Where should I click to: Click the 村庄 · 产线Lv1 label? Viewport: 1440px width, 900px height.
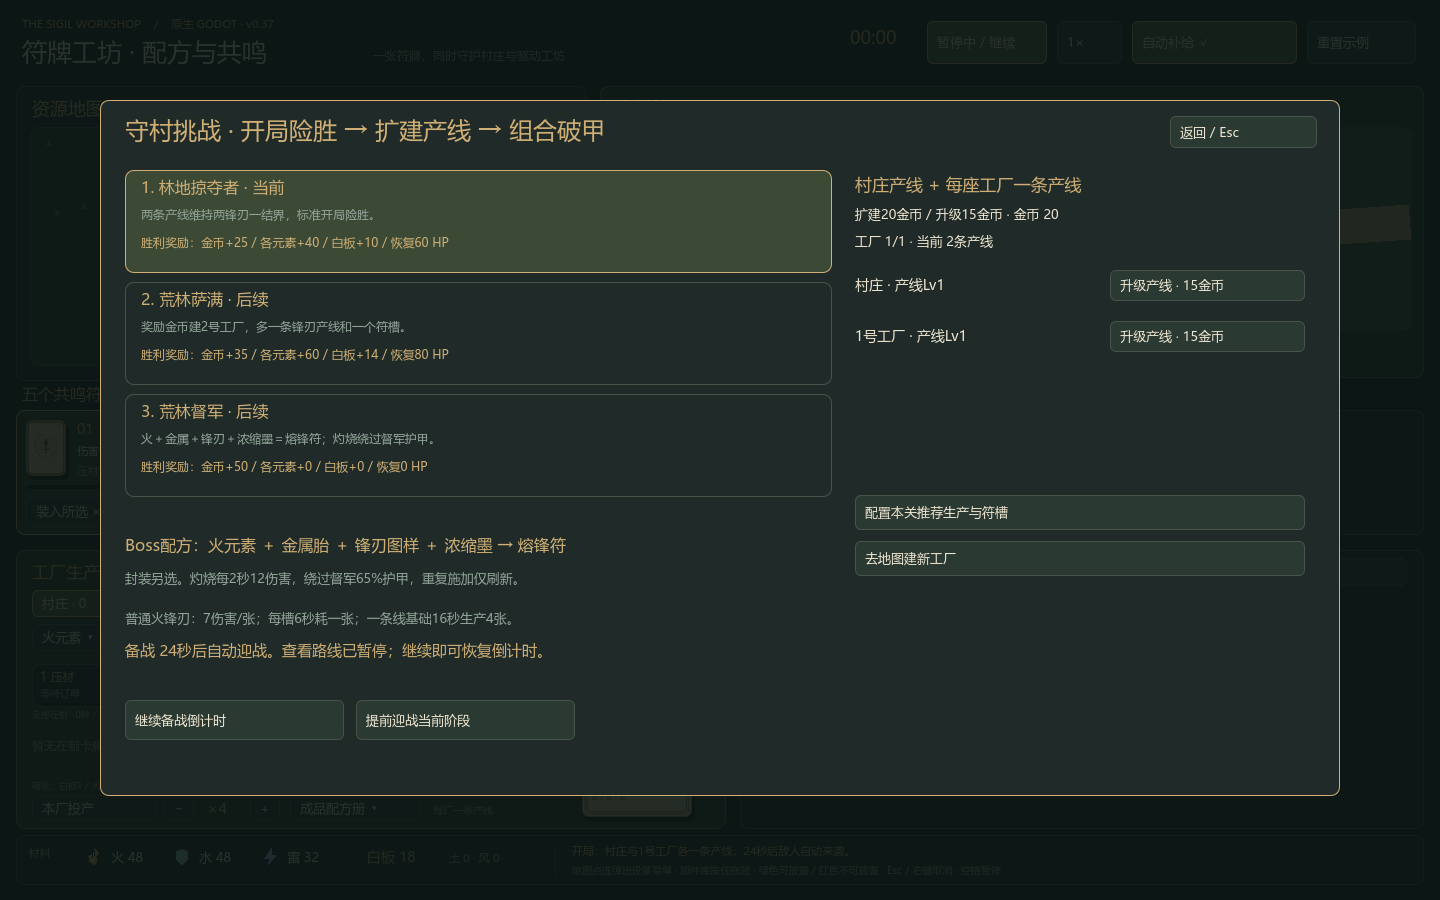pyautogui.click(x=899, y=285)
